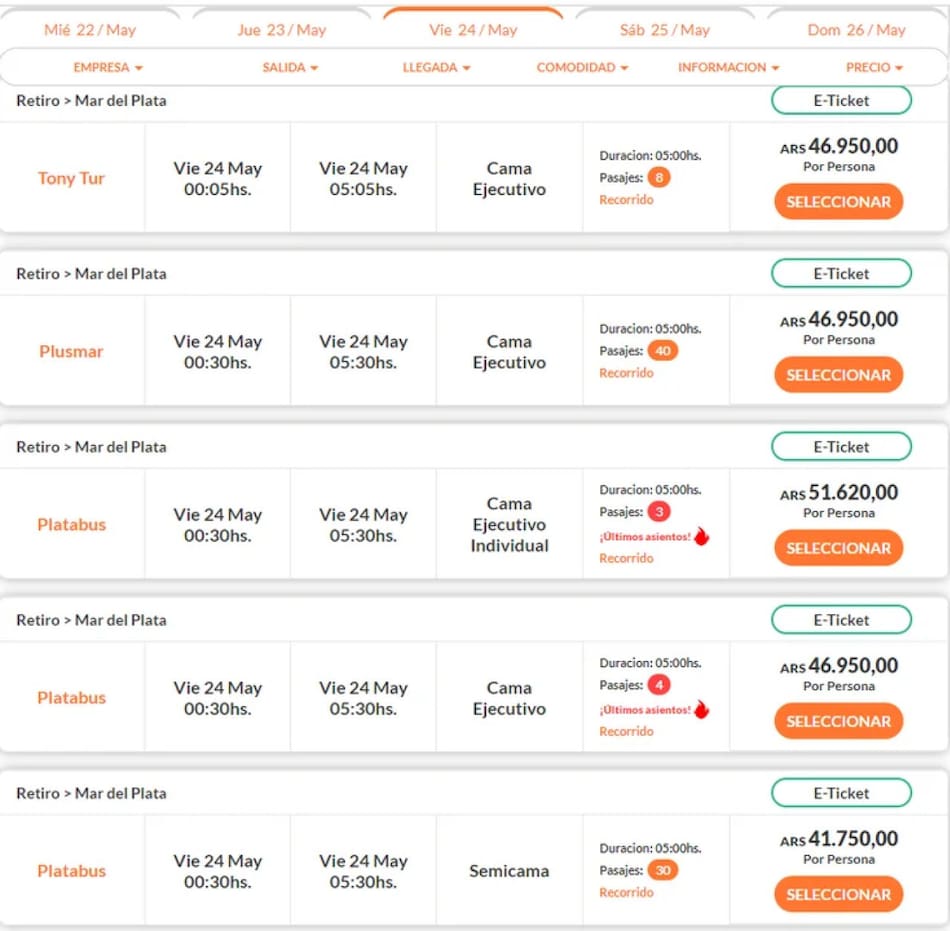Open Recorrido link for the Plusmar trip
This screenshot has width=950, height=931.
coord(626,373)
